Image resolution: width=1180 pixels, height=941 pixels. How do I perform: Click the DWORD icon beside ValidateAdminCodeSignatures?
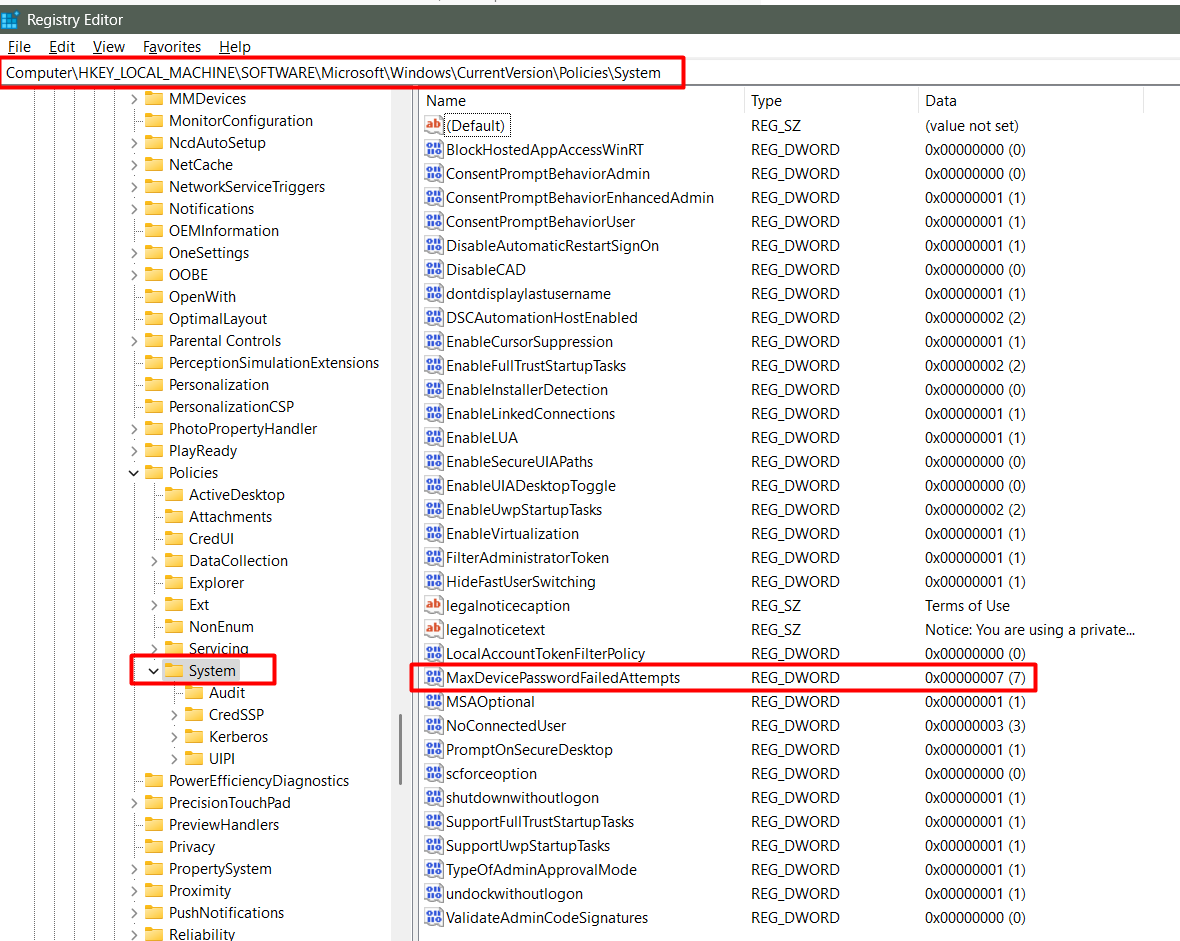(433, 918)
